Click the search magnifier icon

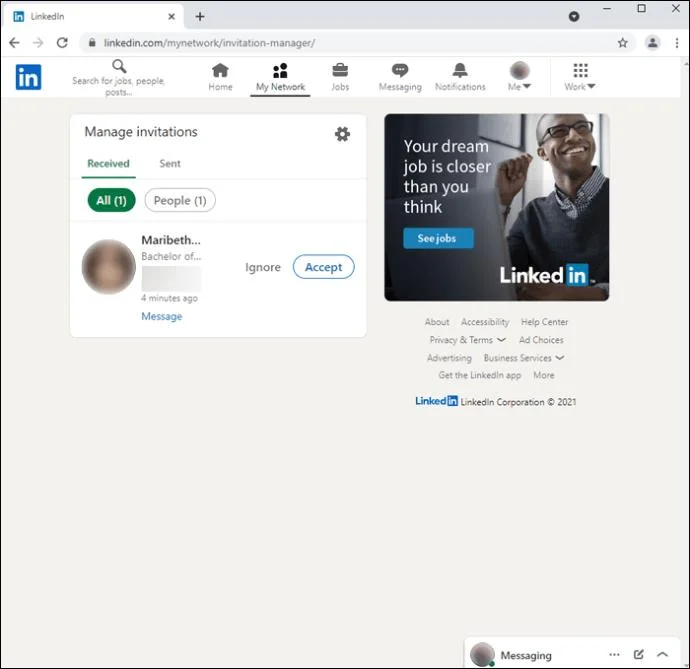point(119,66)
